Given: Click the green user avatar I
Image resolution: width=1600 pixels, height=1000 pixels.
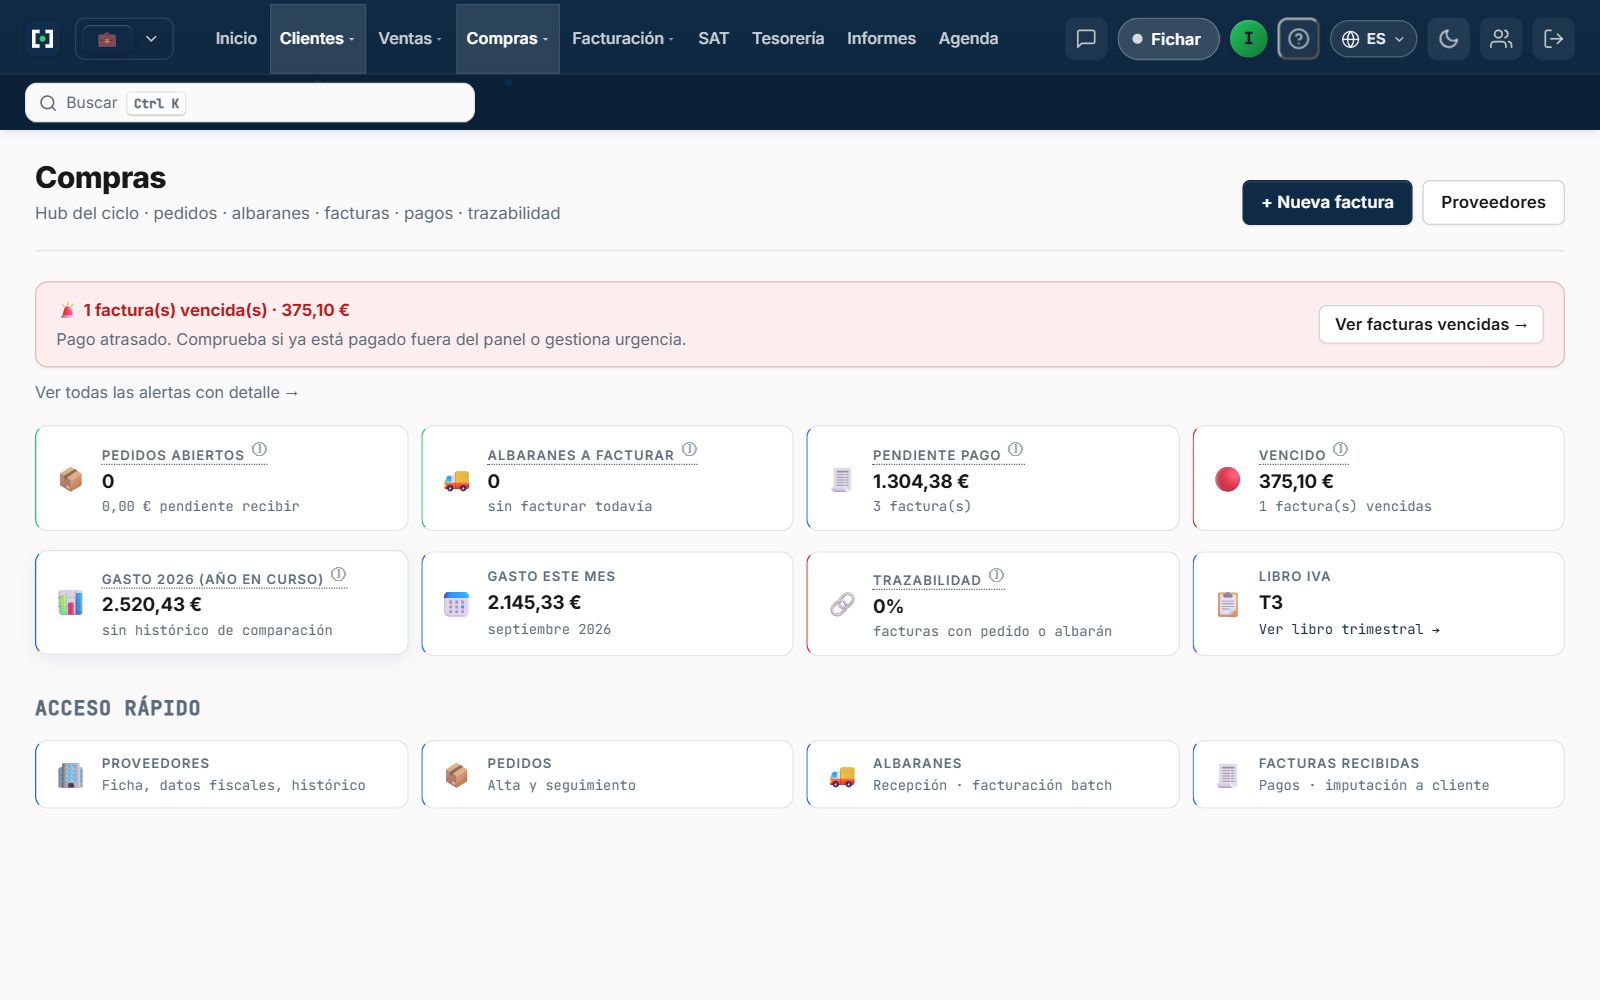Looking at the screenshot, I should pyautogui.click(x=1248, y=39).
